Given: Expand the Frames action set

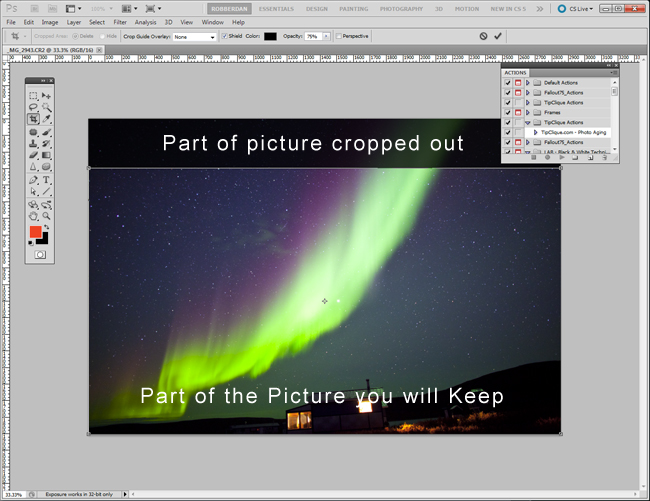Looking at the screenshot, I should pos(529,112).
